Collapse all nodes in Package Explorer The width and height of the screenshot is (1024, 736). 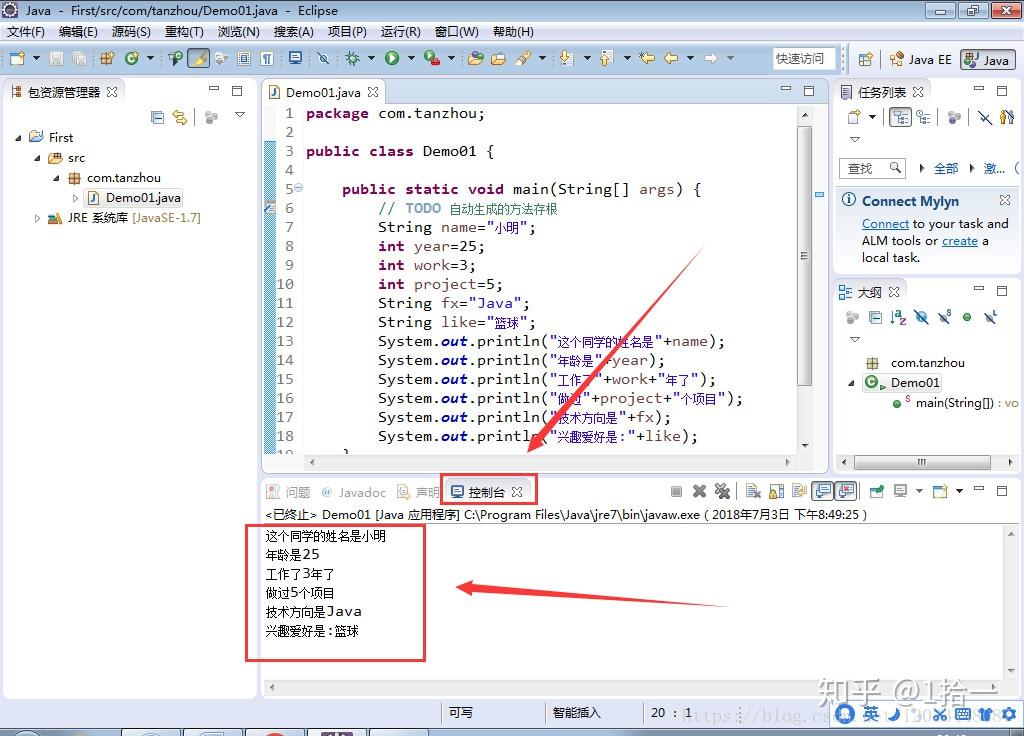(158, 115)
